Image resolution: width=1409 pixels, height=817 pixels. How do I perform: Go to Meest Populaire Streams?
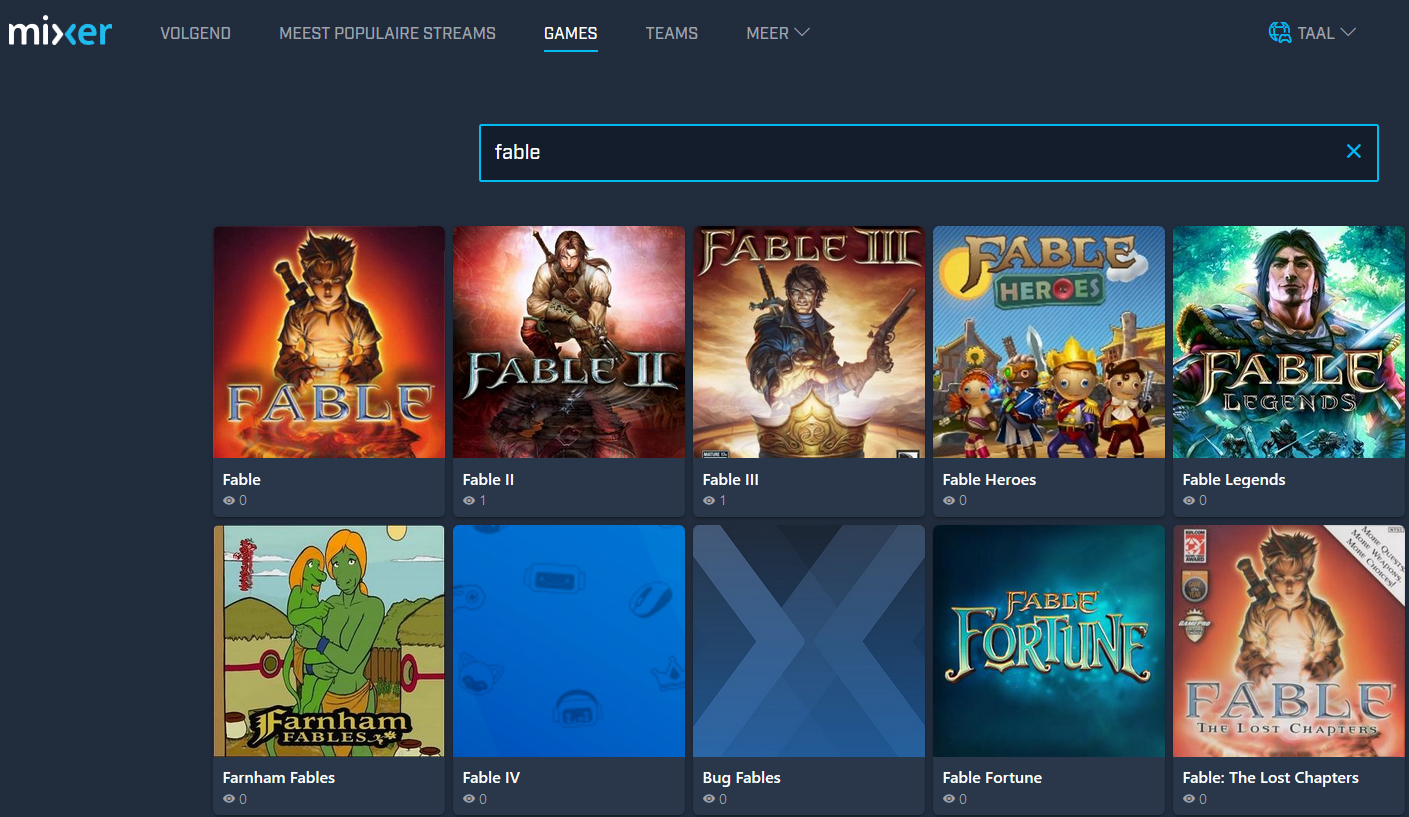point(387,33)
